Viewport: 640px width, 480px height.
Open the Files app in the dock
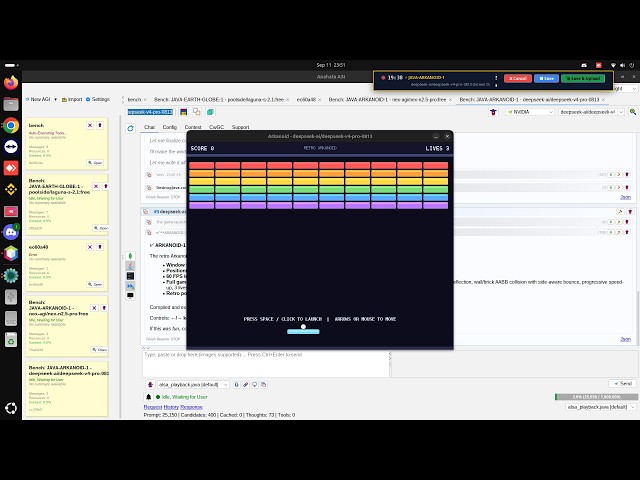(x=11, y=104)
